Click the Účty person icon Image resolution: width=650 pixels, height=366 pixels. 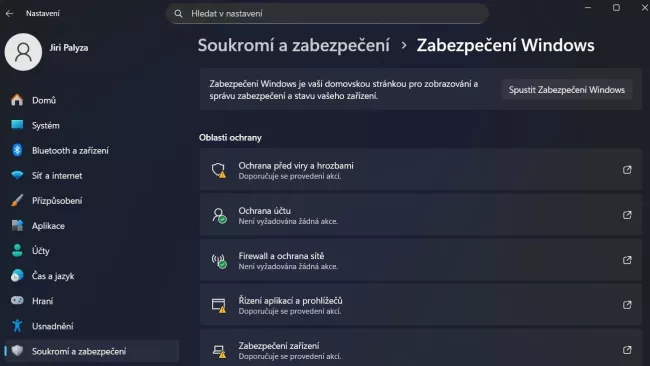tap(17, 250)
